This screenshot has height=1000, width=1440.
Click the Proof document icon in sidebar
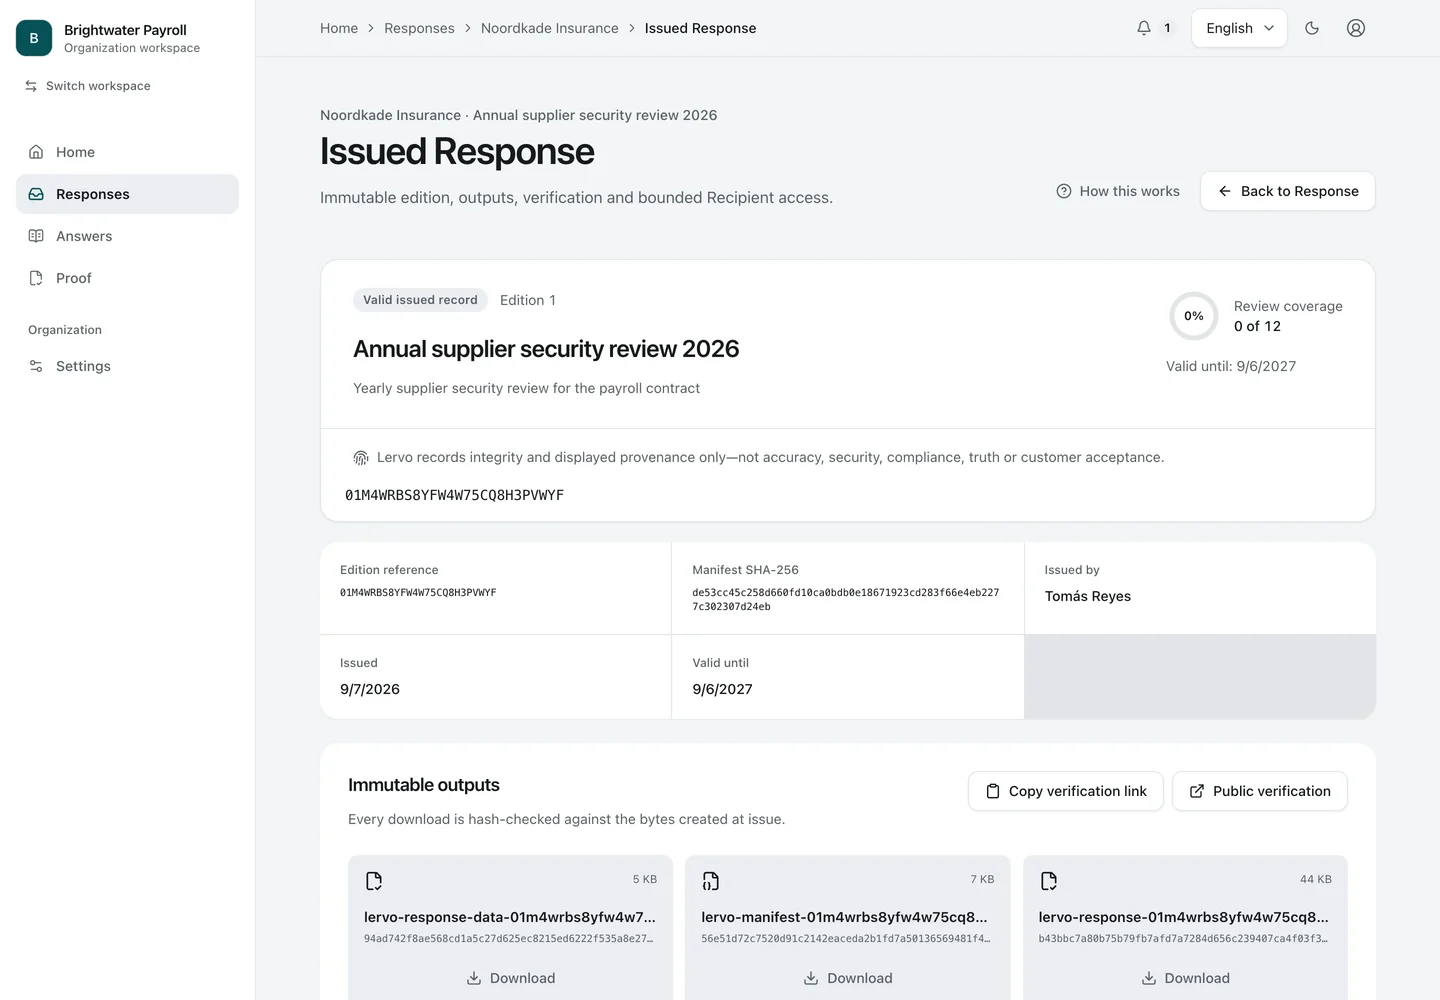36,278
